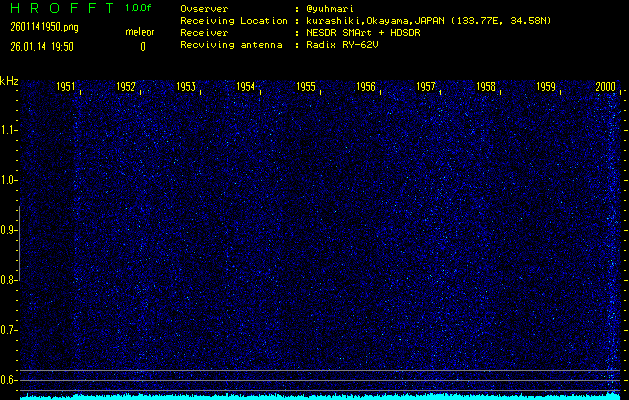Image resolution: width=629 pixels, height=400 pixels.
Task: Click the 0.7 kHz axis label
Action: 7,330
